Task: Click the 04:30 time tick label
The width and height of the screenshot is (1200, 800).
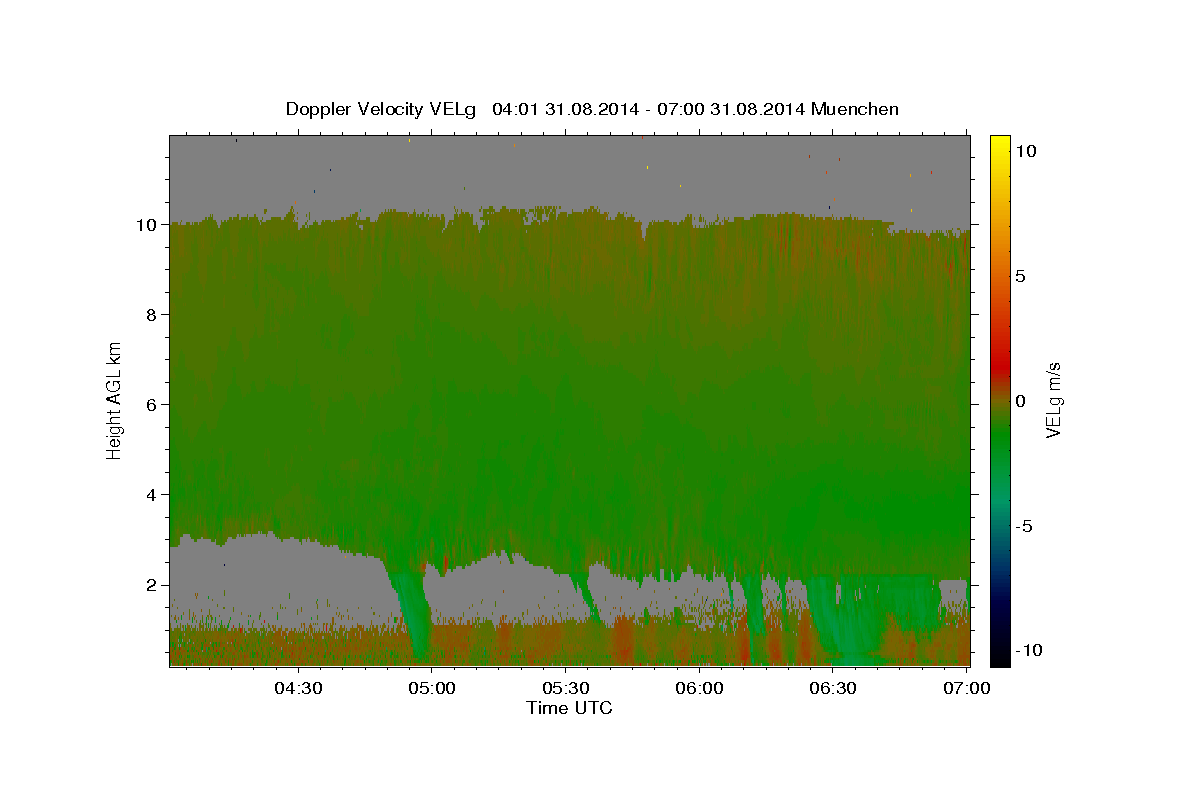Action: (x=297, y=688)
